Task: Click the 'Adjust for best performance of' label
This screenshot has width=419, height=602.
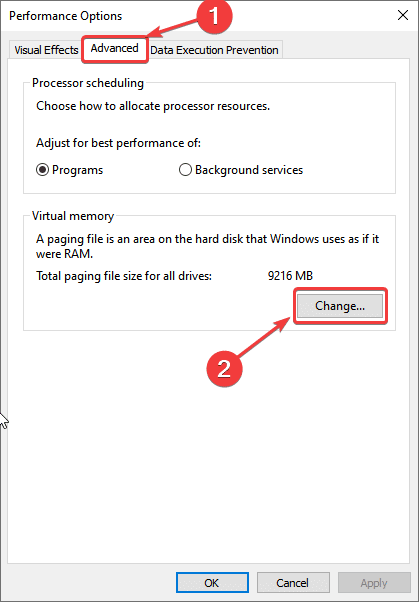Action: [x=118, y=143]
